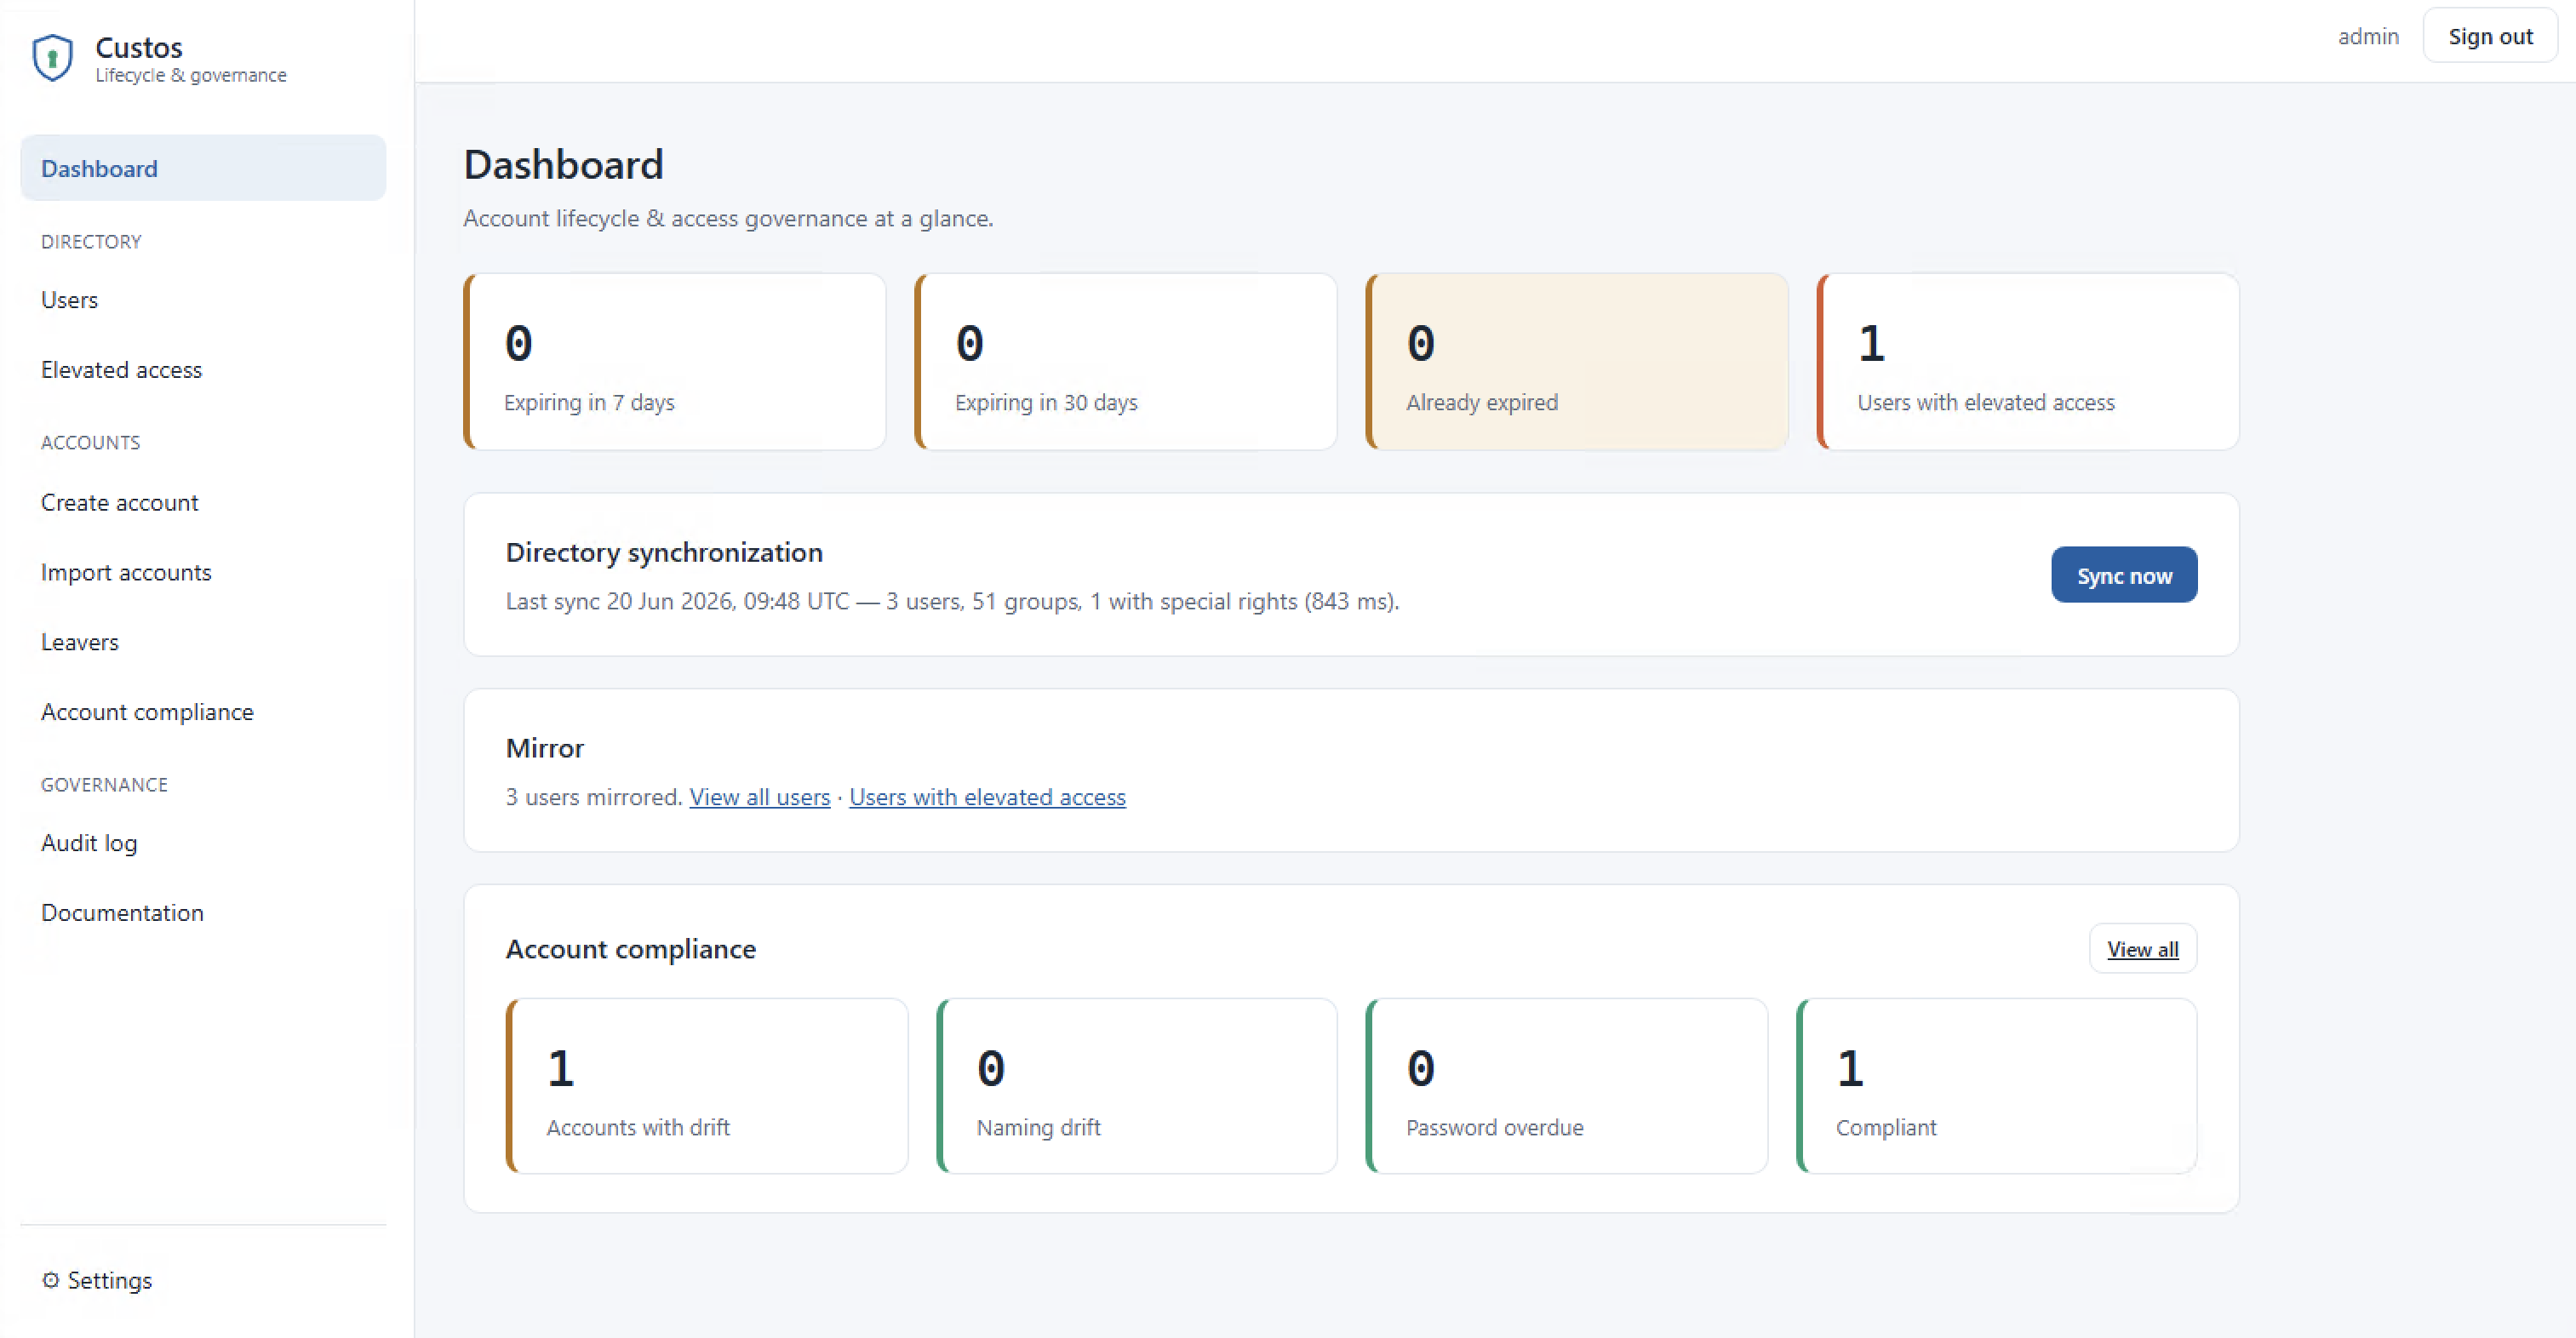Select Create account in the sidebar
This screenshot has height=1338, width=2576.
[x=119, y=503]
